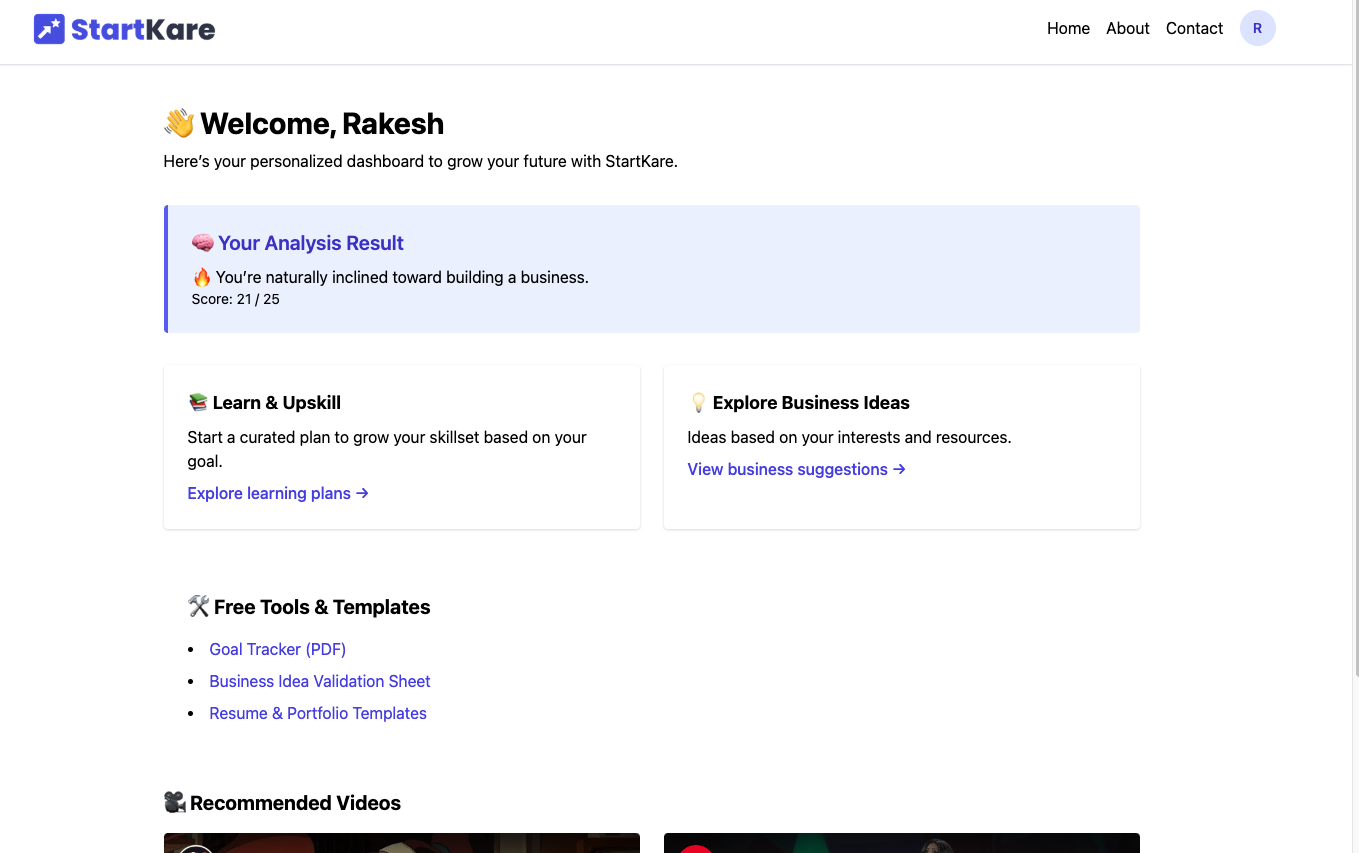Open Explore learning plans link

click(278, 493)
